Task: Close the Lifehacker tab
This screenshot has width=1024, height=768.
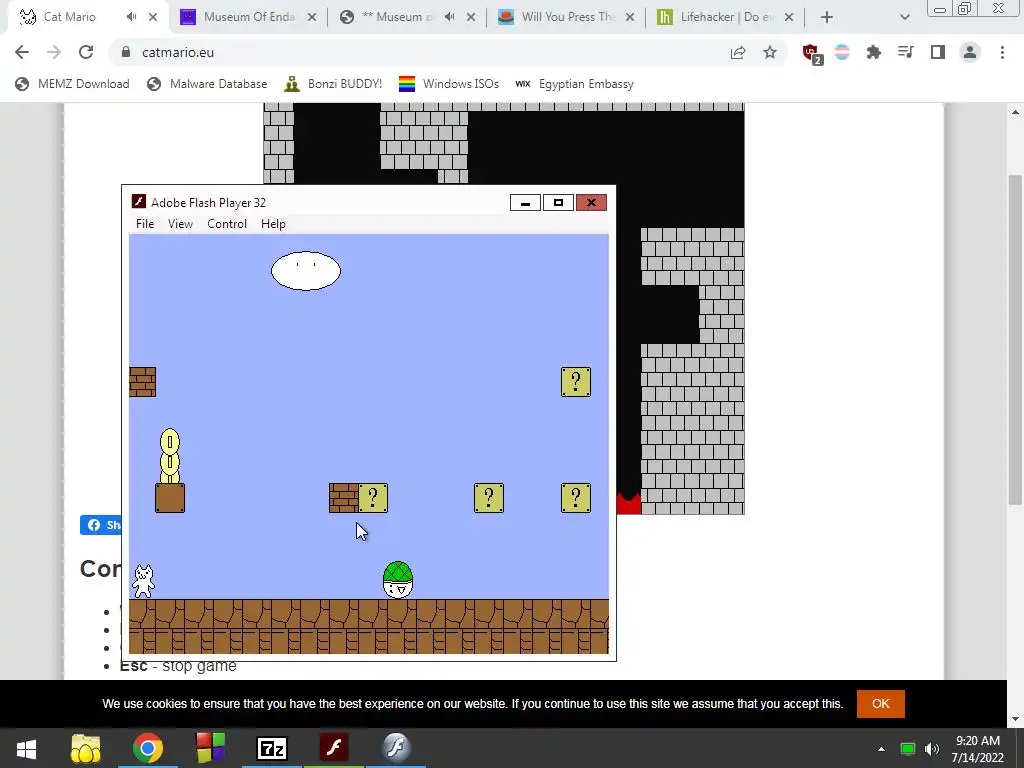Action: click(789, 17)
